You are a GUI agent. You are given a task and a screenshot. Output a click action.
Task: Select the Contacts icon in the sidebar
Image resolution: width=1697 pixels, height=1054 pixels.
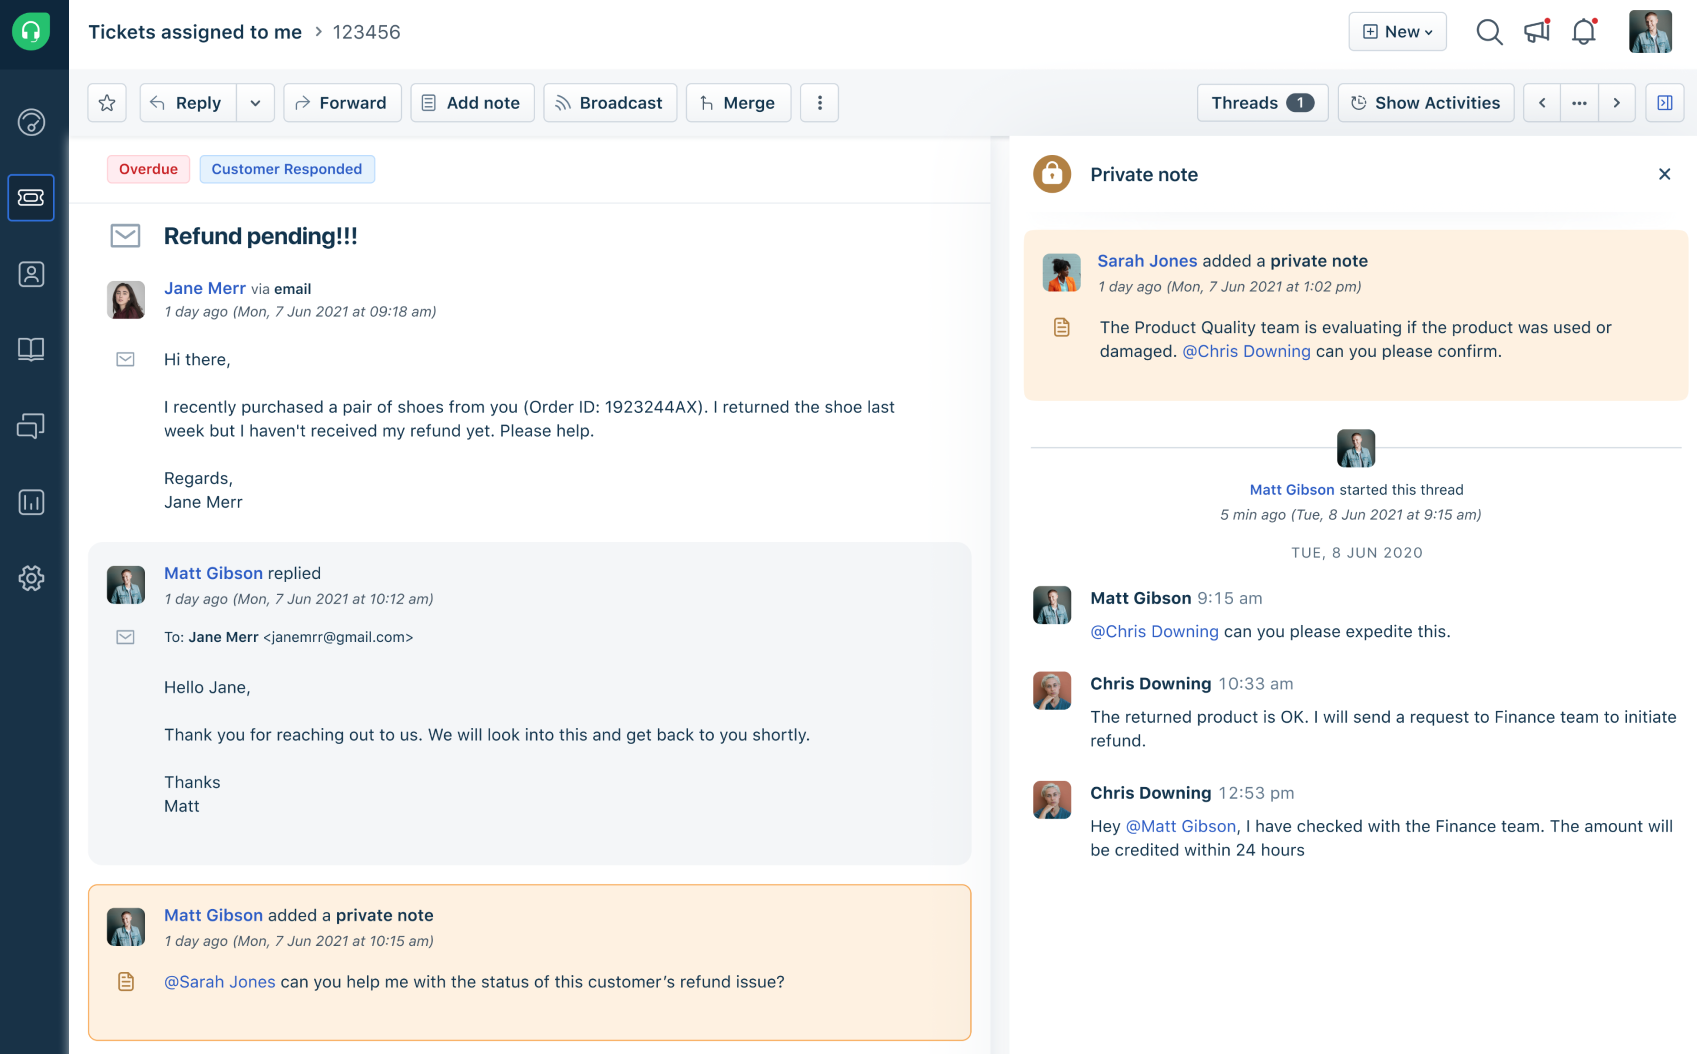pos(31,273)
